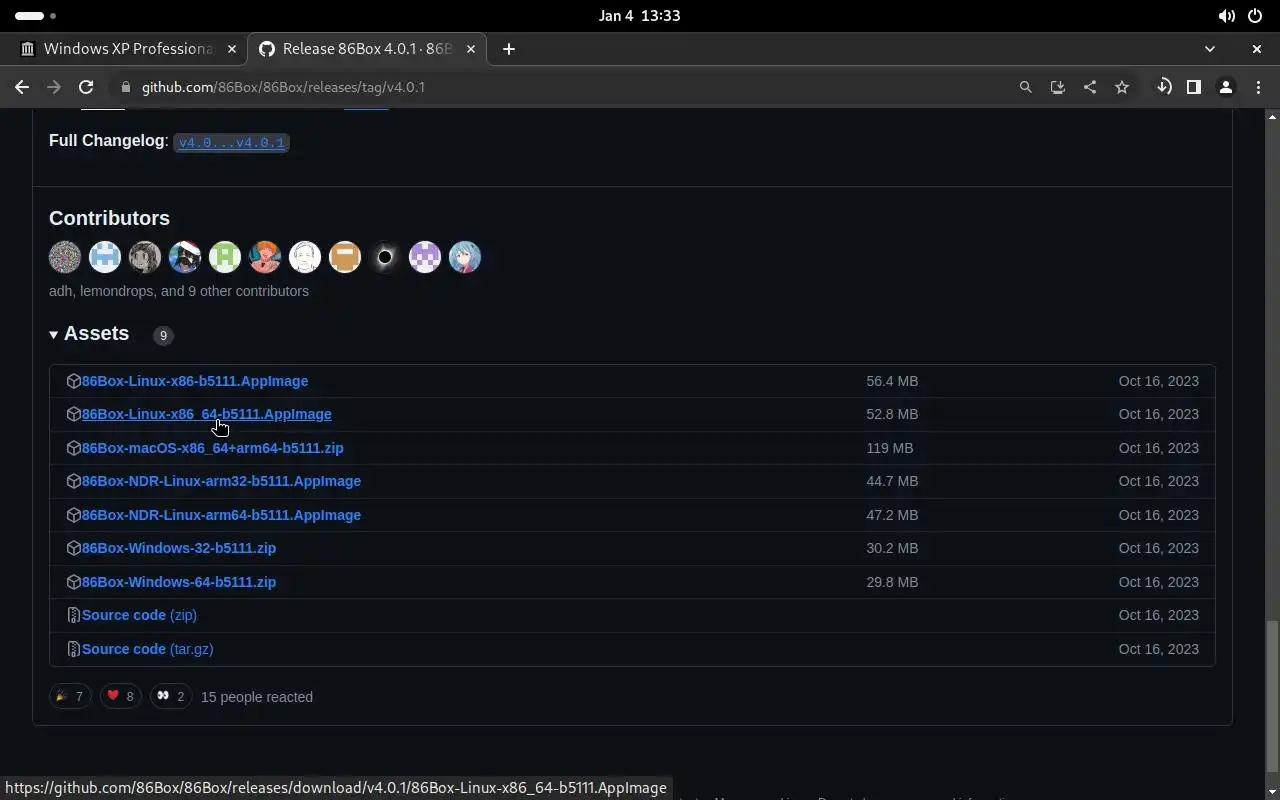Download 86Box-Linux-x86-b5111.AppImage
The image size is (1280, 800).
pyautogui.click(x=194, y=381)
